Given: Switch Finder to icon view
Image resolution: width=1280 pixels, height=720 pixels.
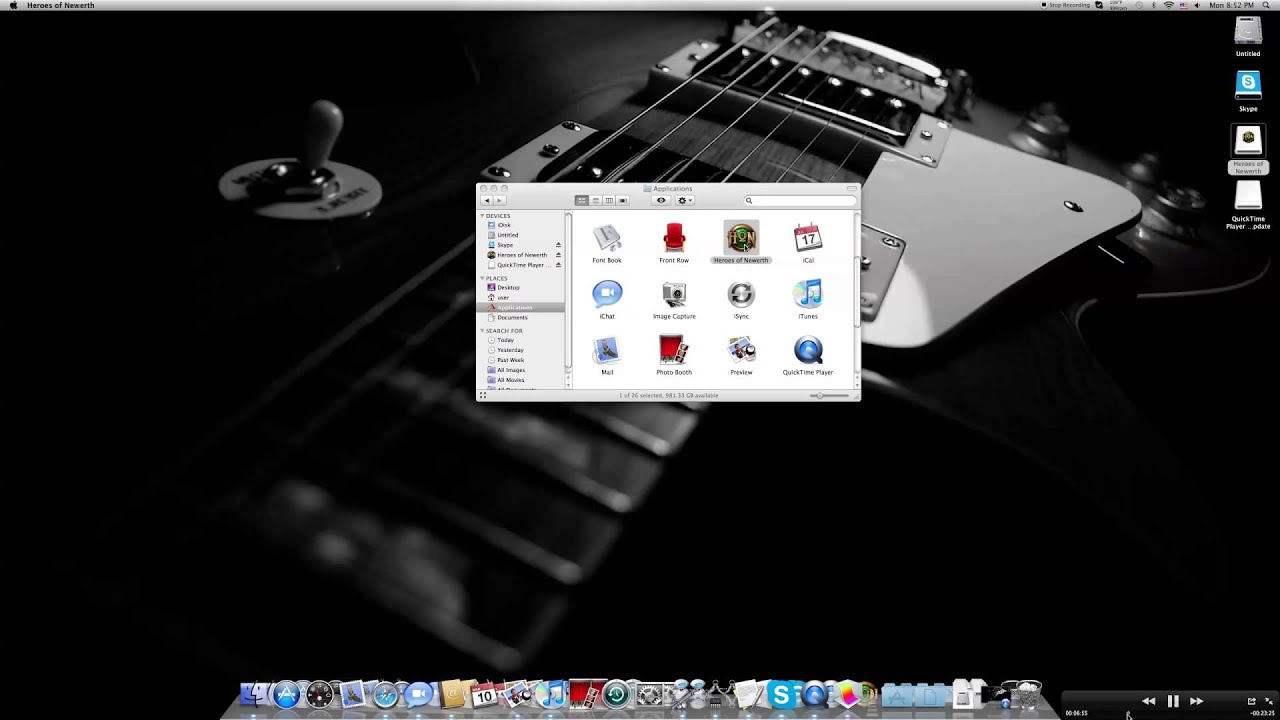Looking at the screenshot, I should pyautogui.click(x=581, y=200).
